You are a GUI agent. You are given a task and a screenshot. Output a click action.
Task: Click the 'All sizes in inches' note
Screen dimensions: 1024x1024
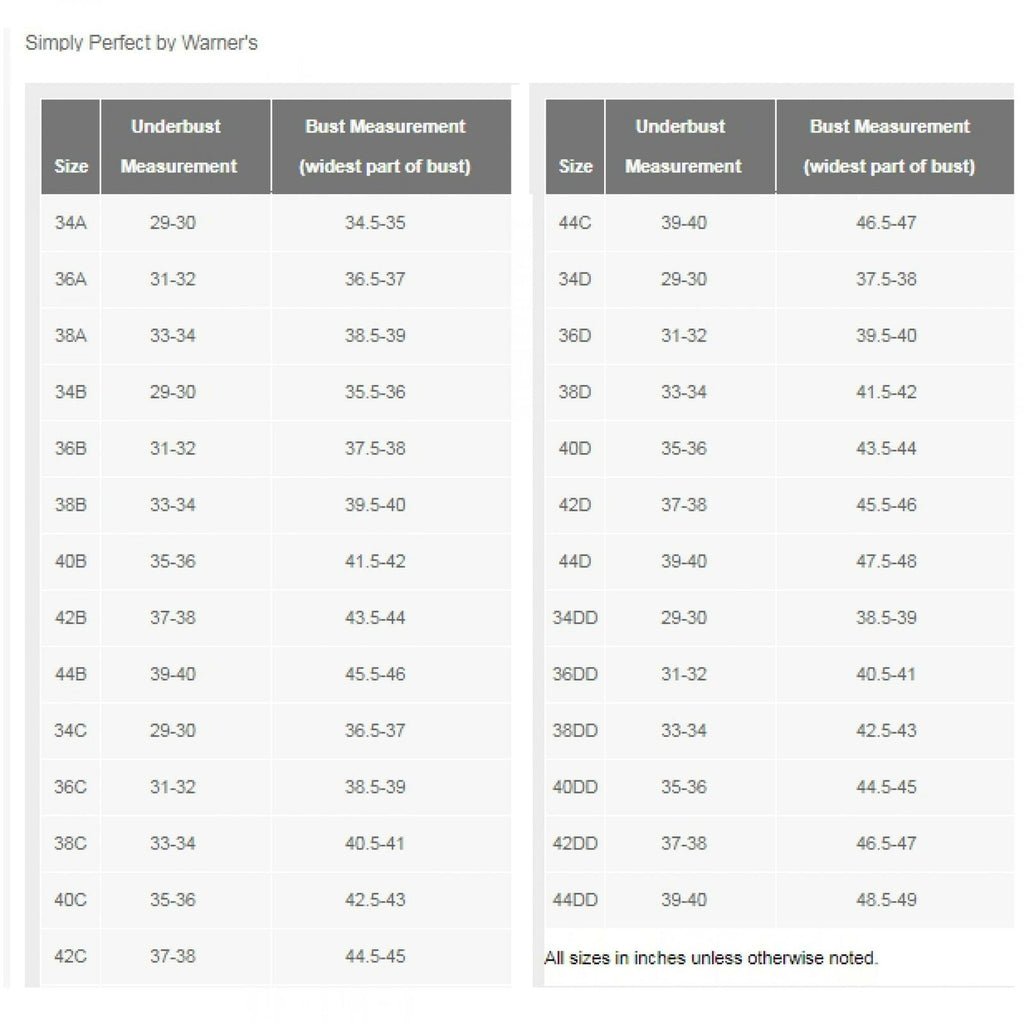711,958
